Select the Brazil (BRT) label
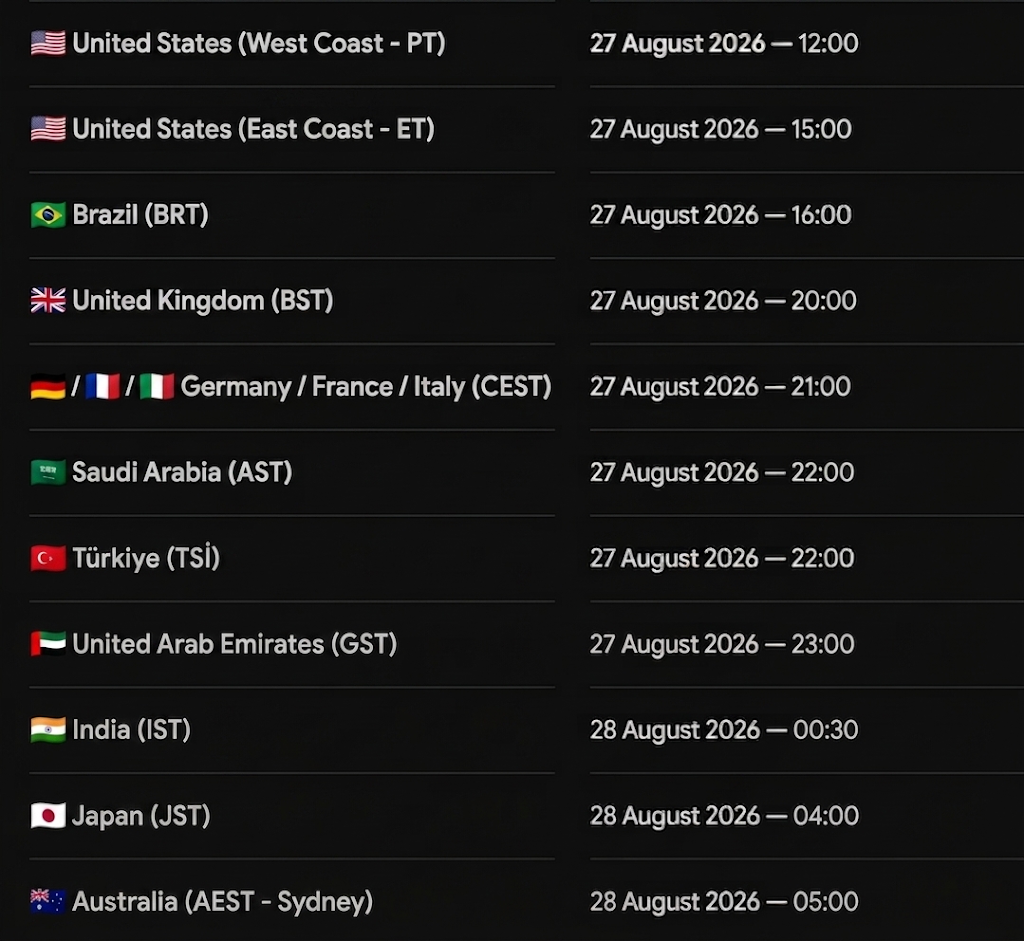This screenshot has height=941, width=1024. [140, 215]
